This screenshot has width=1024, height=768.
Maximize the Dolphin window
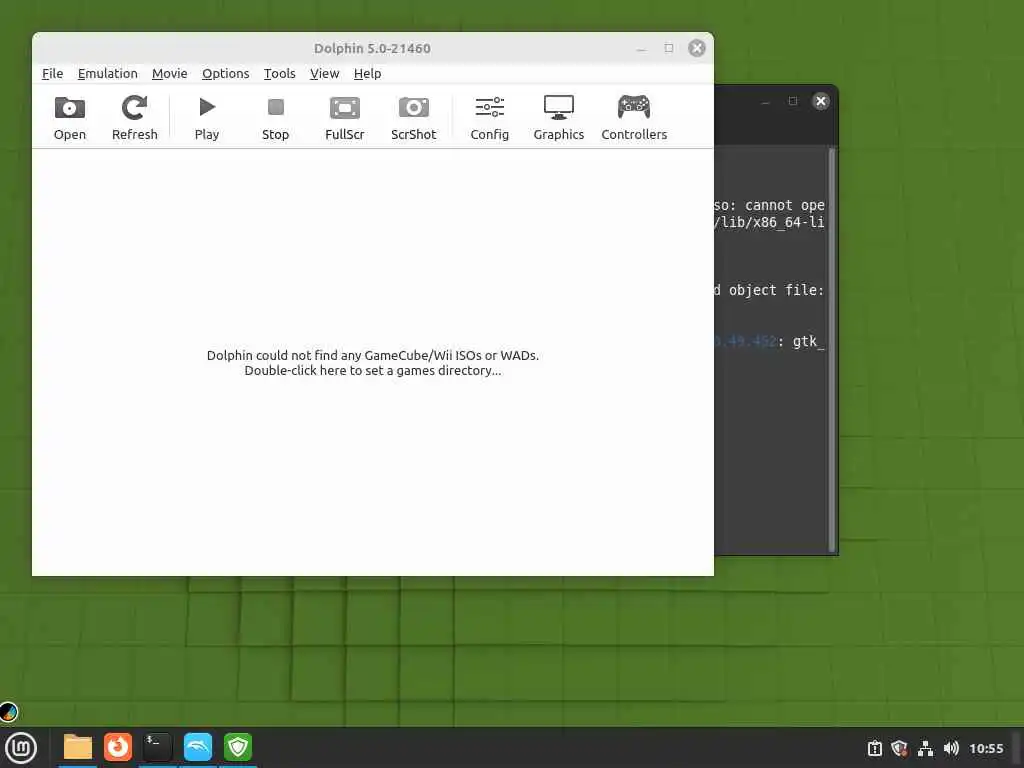(669, 48)
